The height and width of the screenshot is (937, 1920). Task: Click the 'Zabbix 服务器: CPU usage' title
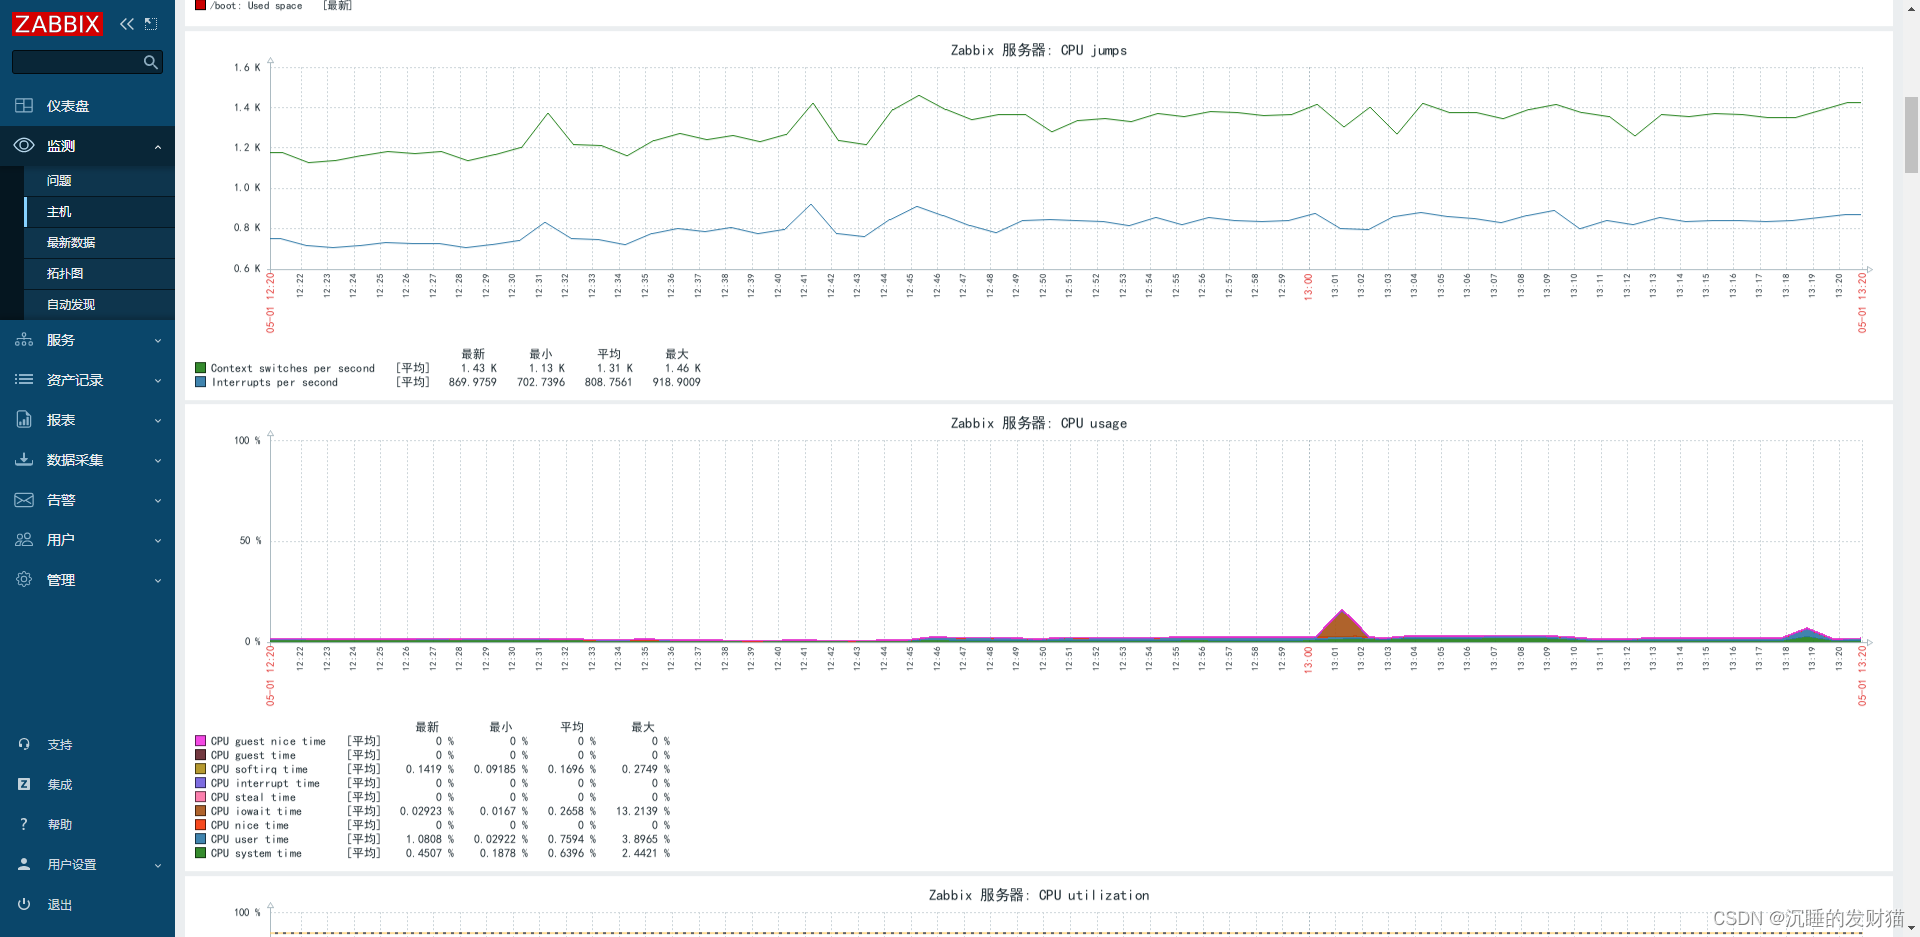[x=1038, y=423]
